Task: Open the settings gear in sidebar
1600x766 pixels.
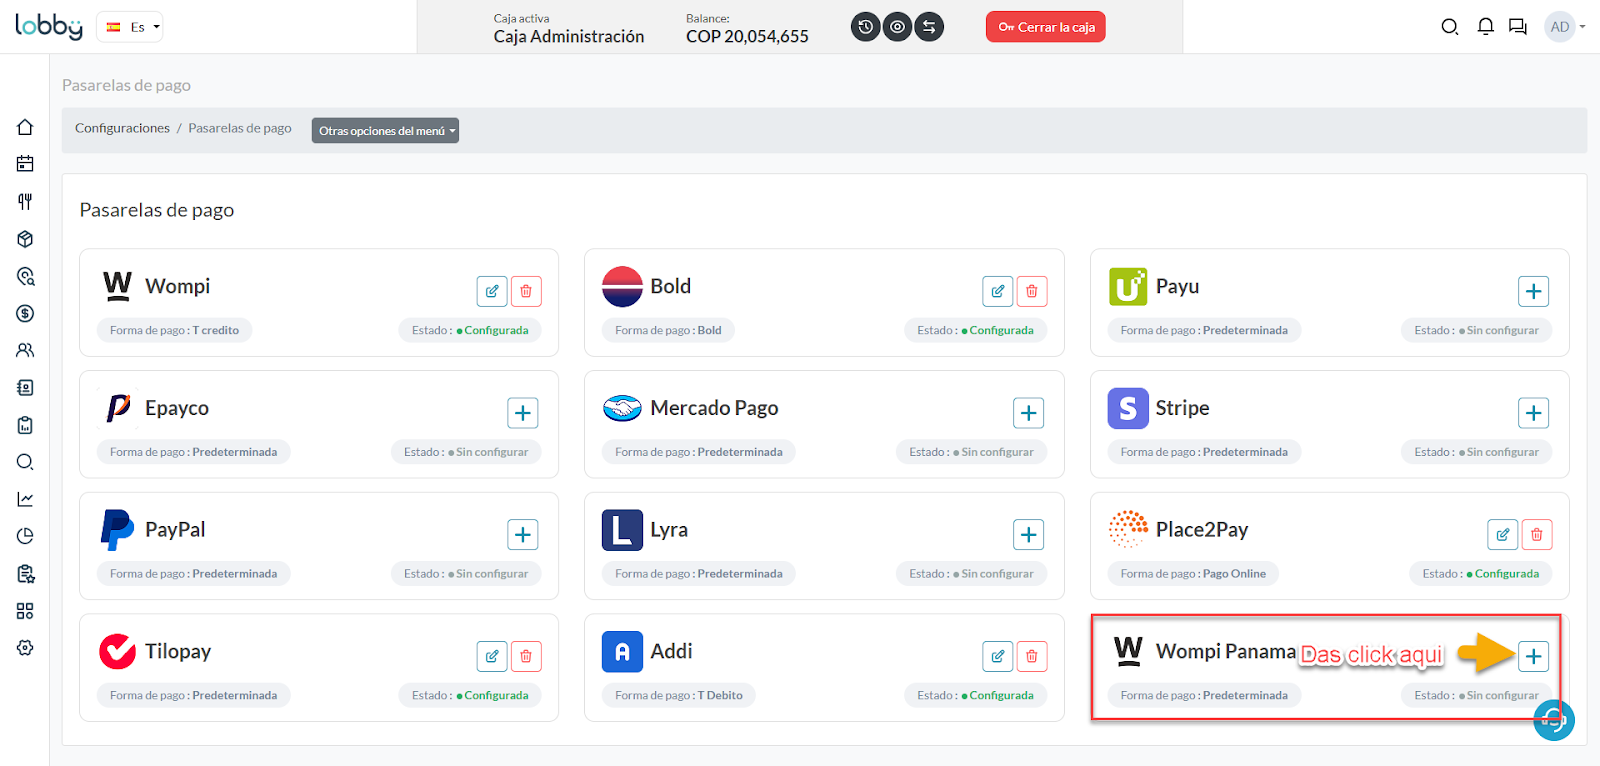Action: [25, 648]
